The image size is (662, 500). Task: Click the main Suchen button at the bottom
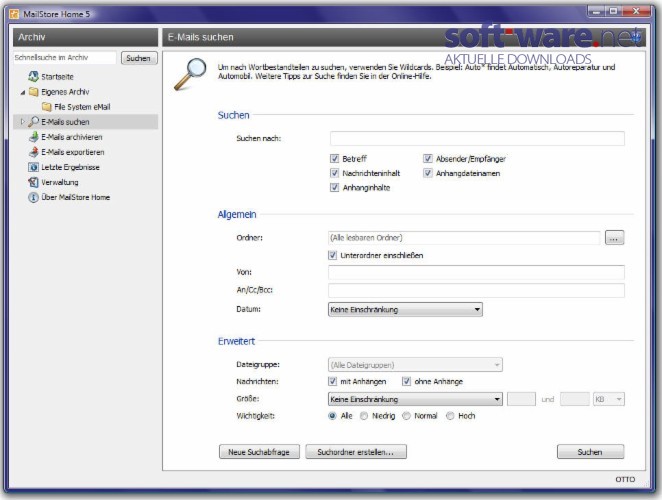coord(590,452)
